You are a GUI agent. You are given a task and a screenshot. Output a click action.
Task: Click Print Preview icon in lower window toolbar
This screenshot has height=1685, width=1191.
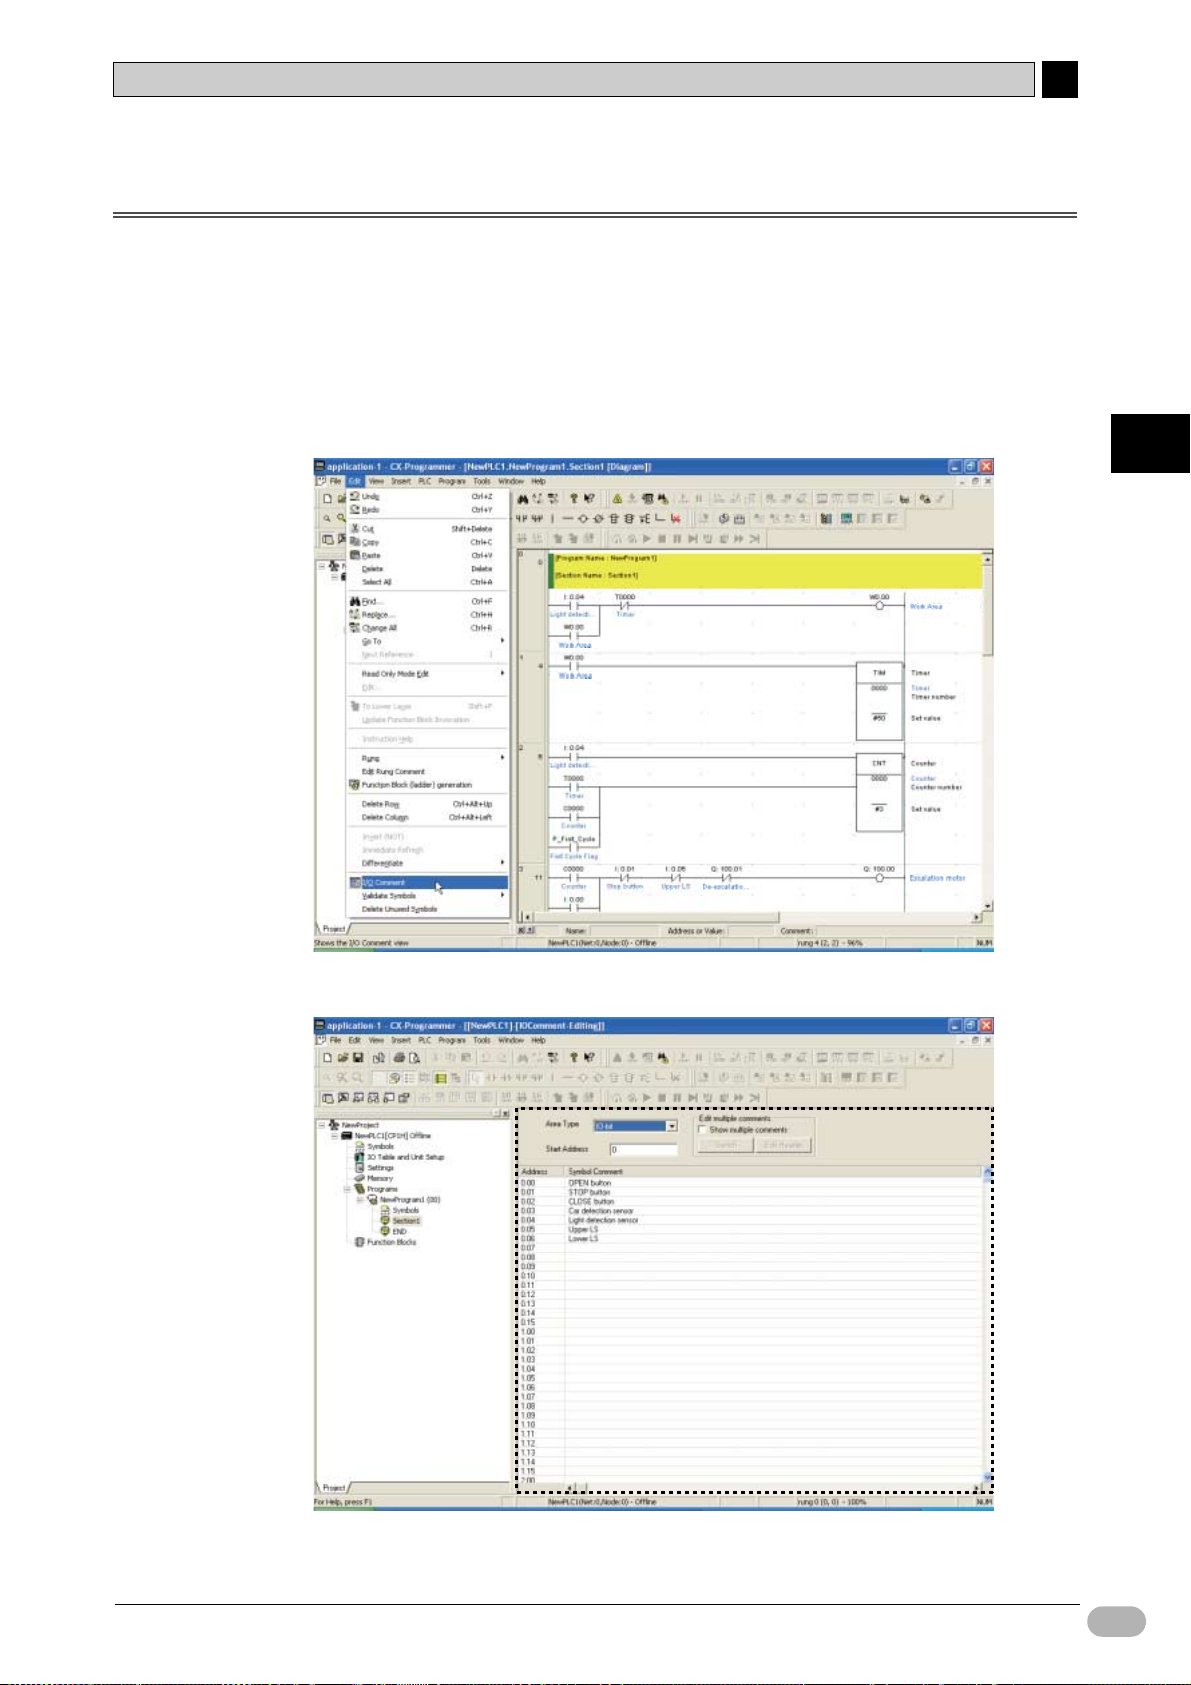pos(414,1057)
